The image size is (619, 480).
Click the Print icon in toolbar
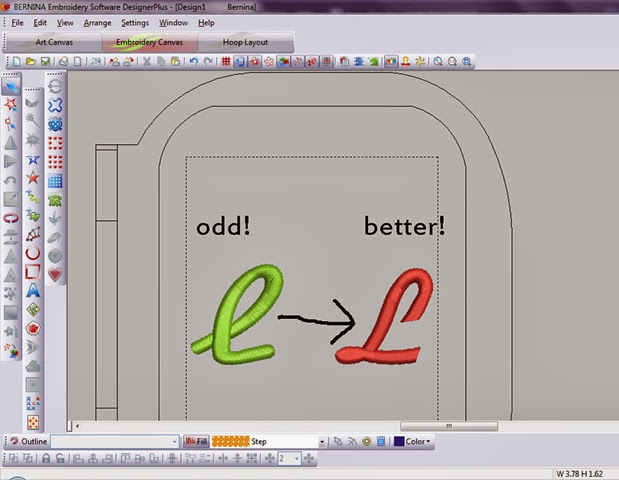[x=63, y=62]
